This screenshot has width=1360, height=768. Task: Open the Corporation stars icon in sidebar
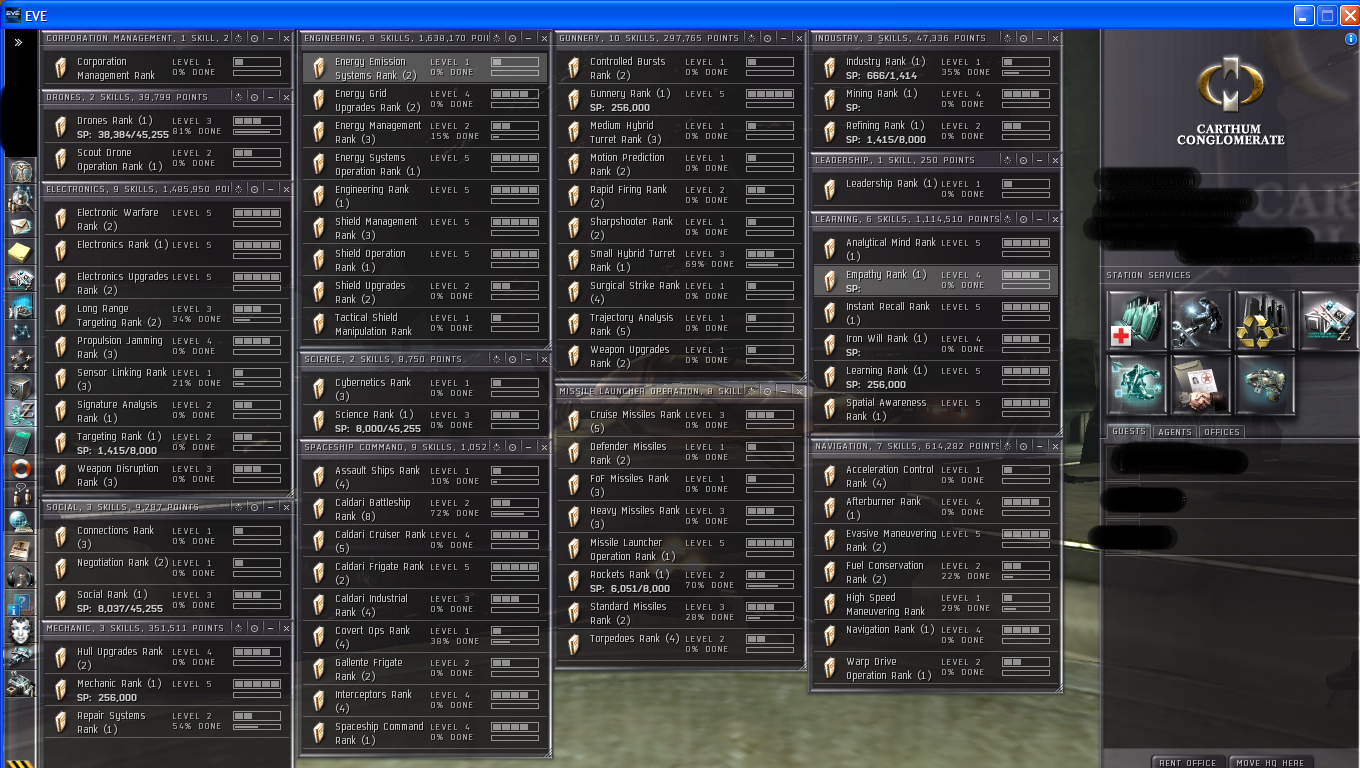pos(20,360)
